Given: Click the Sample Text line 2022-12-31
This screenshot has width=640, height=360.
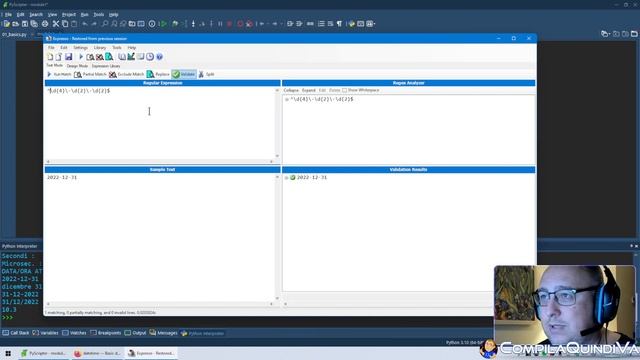Looking at the screenshot, I should (62, 178).
